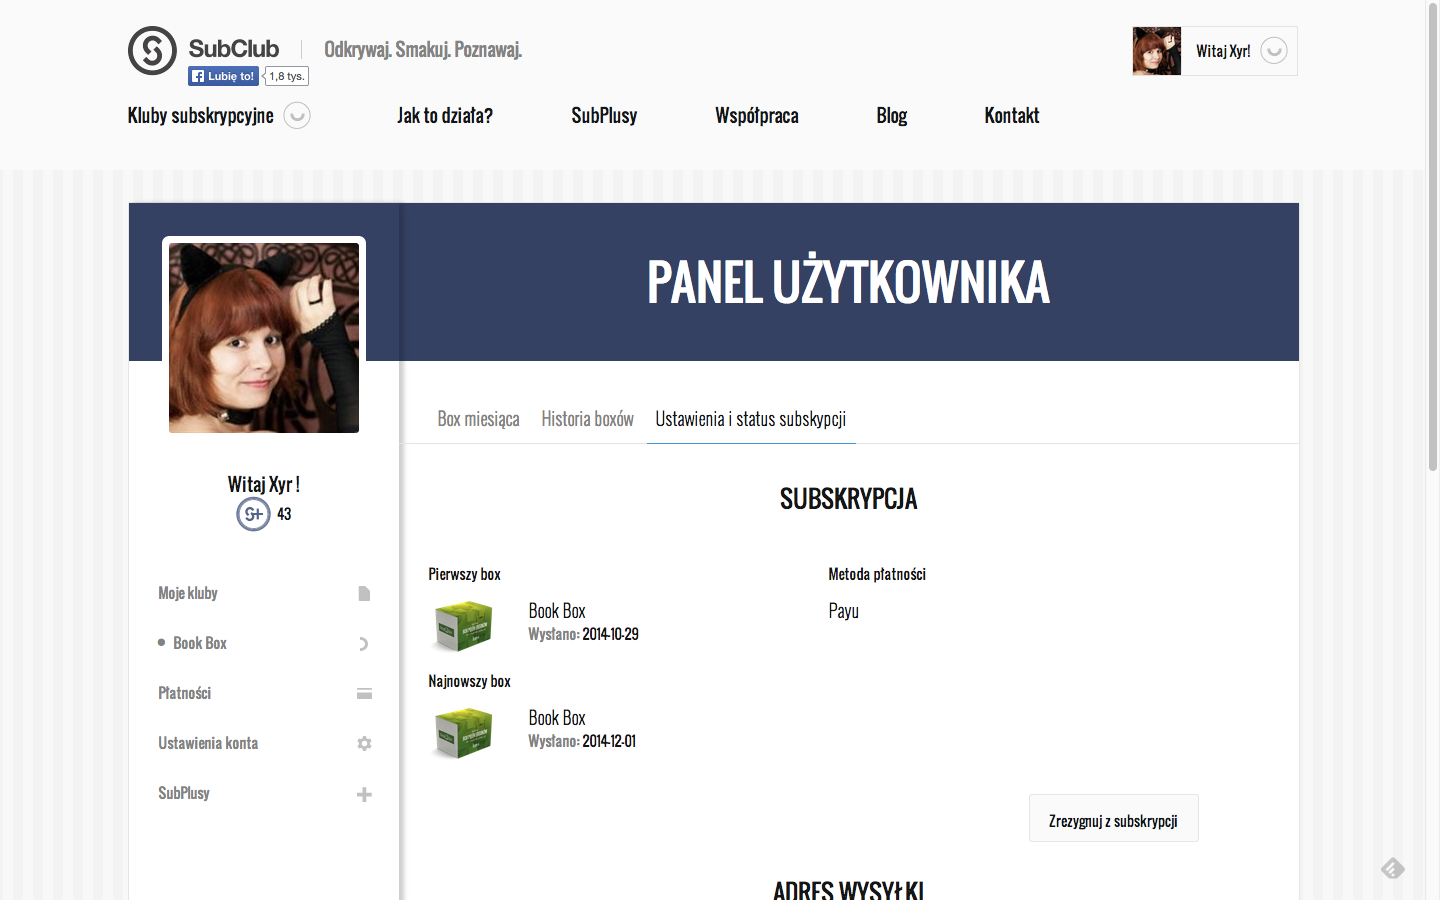Viewport: 1440px width, 900px height.
Task: Click the Facebook 1,8 tys. like count
Action: [x=286, y=76]
